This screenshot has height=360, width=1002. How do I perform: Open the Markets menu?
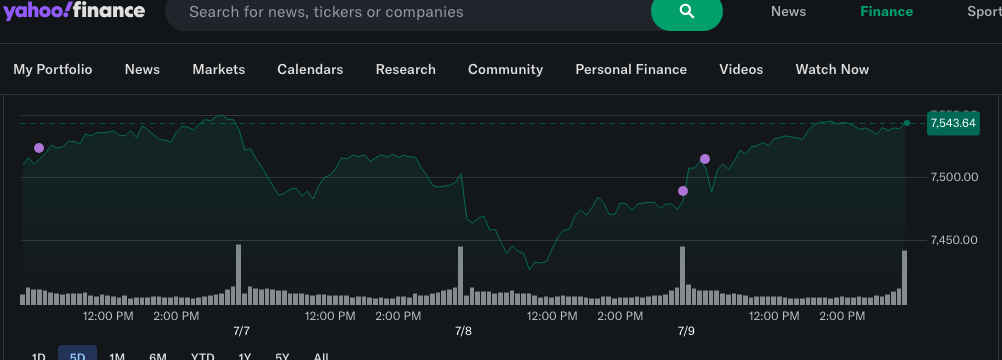click(x=219, y=69)
